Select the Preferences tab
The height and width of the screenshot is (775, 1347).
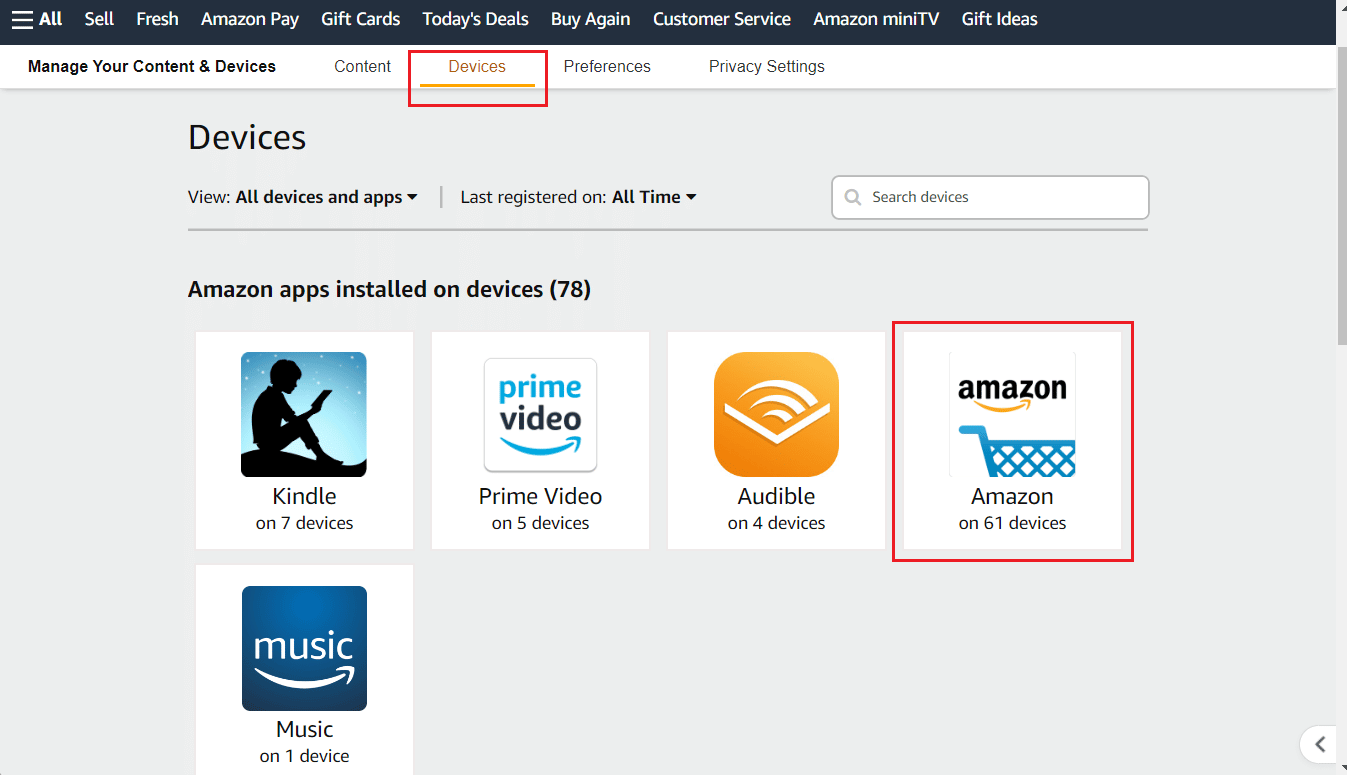tap(607, 66)
